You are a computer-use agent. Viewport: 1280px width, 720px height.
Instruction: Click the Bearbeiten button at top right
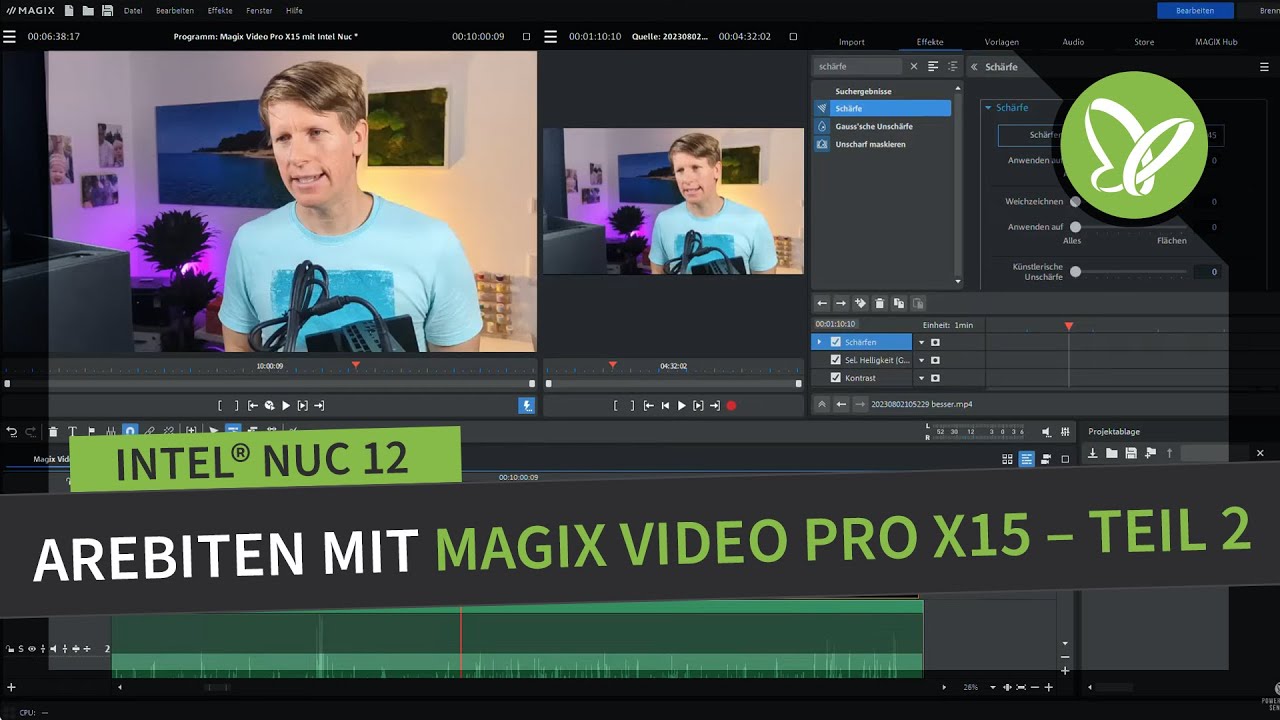click(x=1195, y=11)
